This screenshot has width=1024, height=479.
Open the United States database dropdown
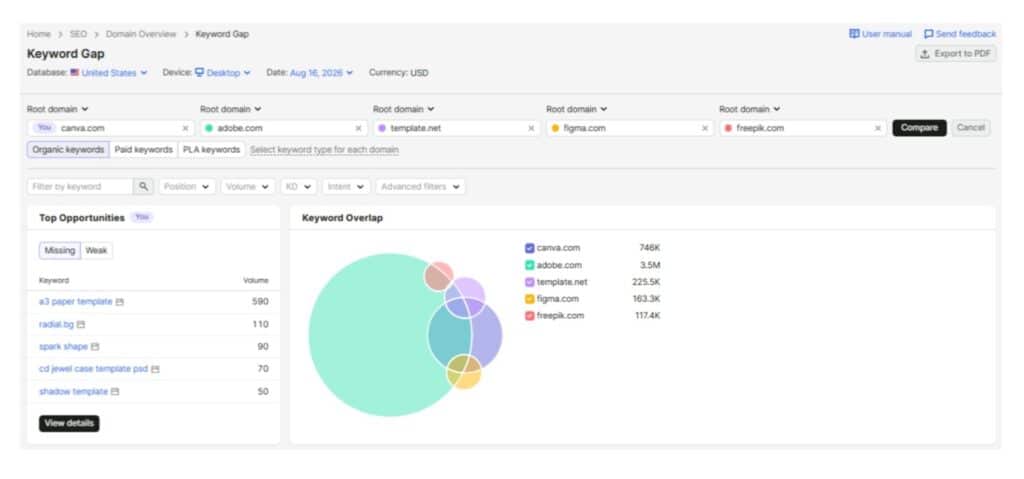[x=109, y=73]
